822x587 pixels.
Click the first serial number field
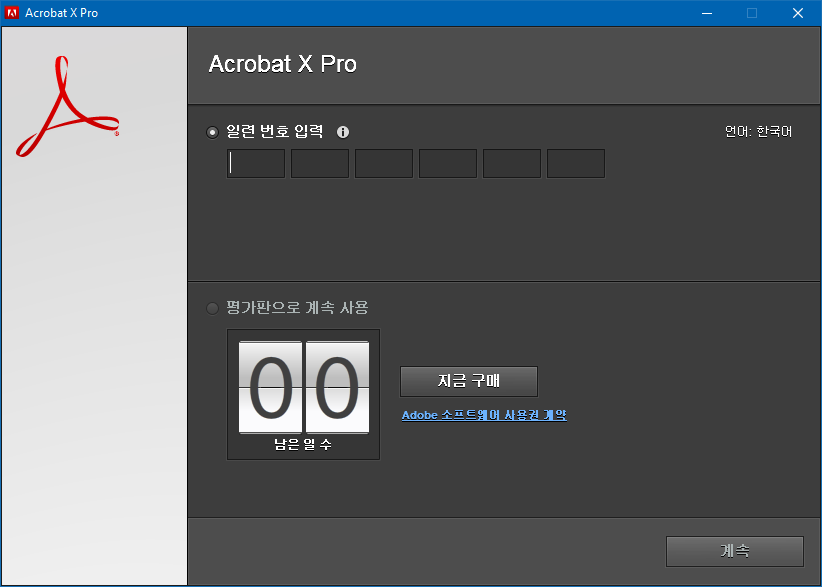(256, 164)
